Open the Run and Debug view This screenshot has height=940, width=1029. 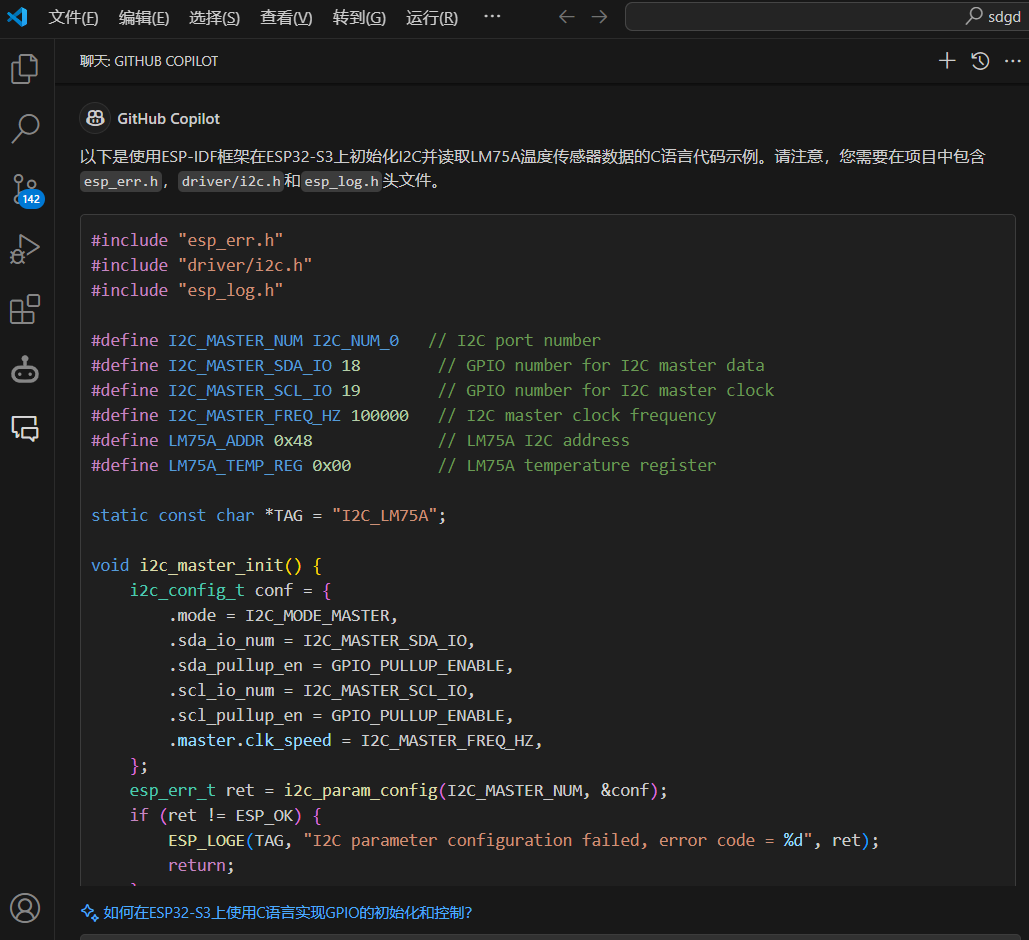[25, 249]
